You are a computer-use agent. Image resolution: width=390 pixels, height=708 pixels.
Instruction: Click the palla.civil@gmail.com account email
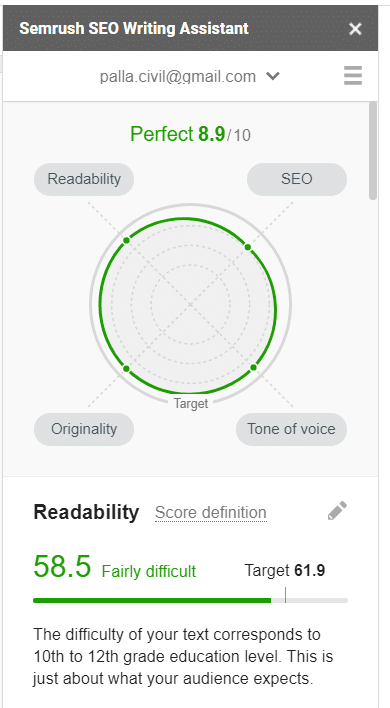pyautogui.click(x=178, y=76)
